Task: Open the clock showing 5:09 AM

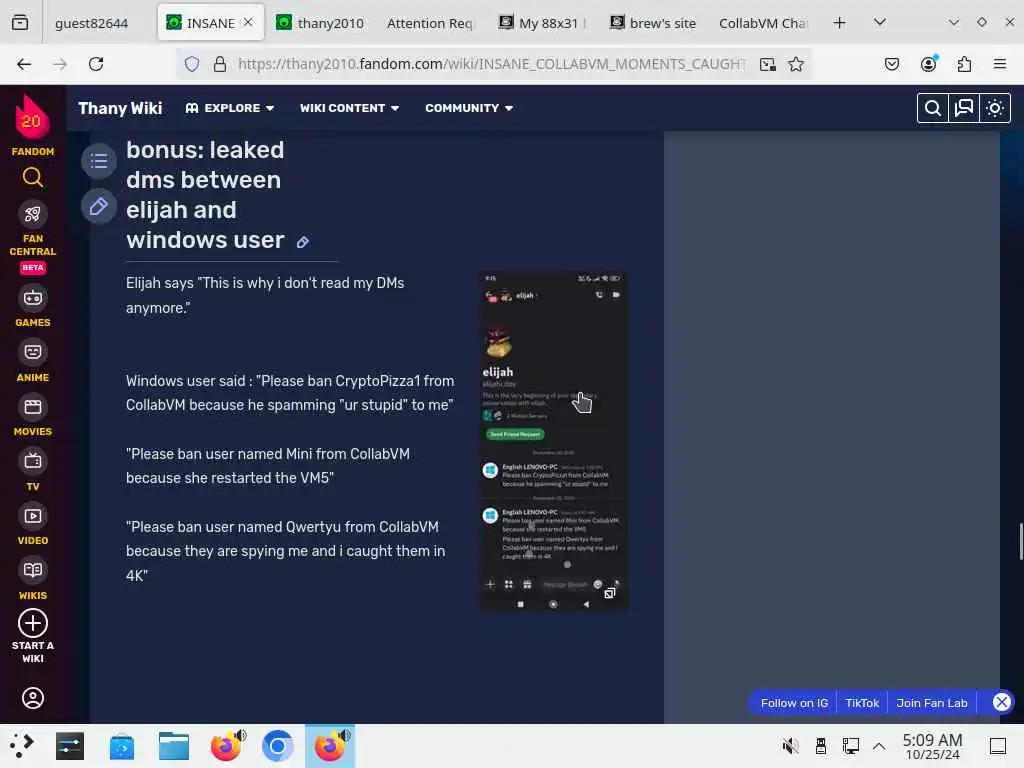Action: (932, 746)
